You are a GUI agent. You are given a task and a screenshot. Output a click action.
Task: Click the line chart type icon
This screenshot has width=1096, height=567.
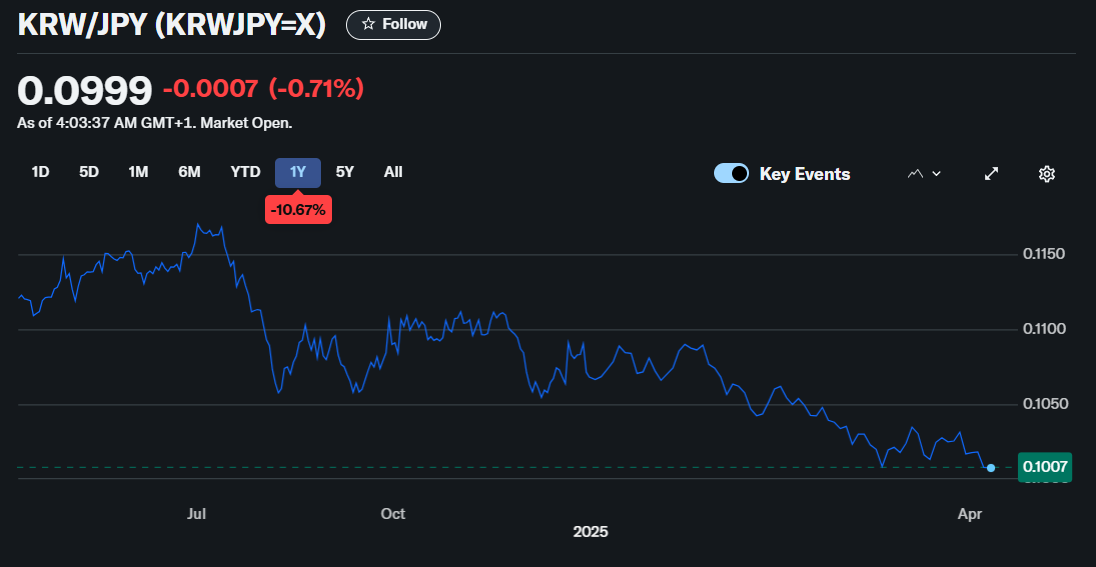(914, 174)
